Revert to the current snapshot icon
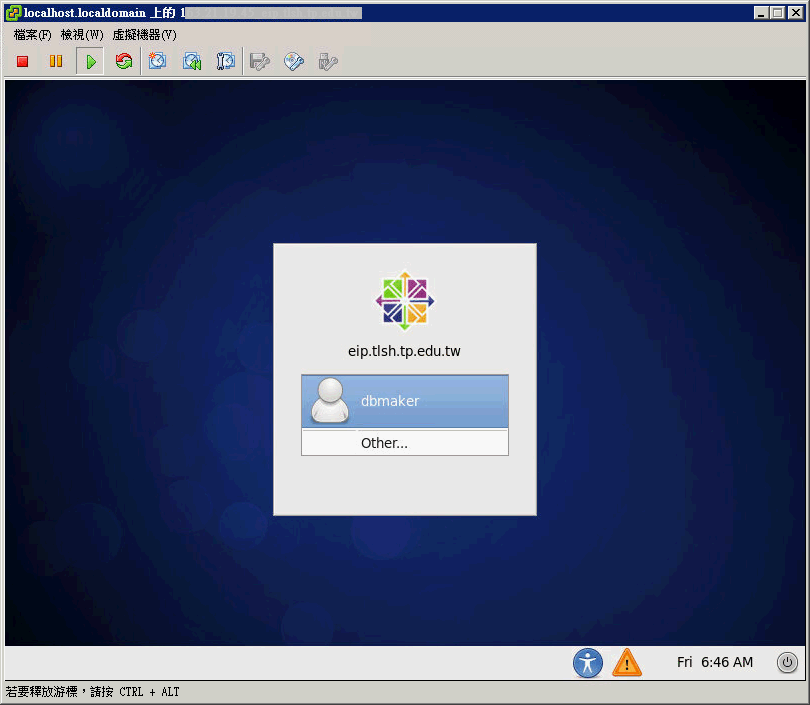This screenshot has height=705, width=810. click(192, 61)
